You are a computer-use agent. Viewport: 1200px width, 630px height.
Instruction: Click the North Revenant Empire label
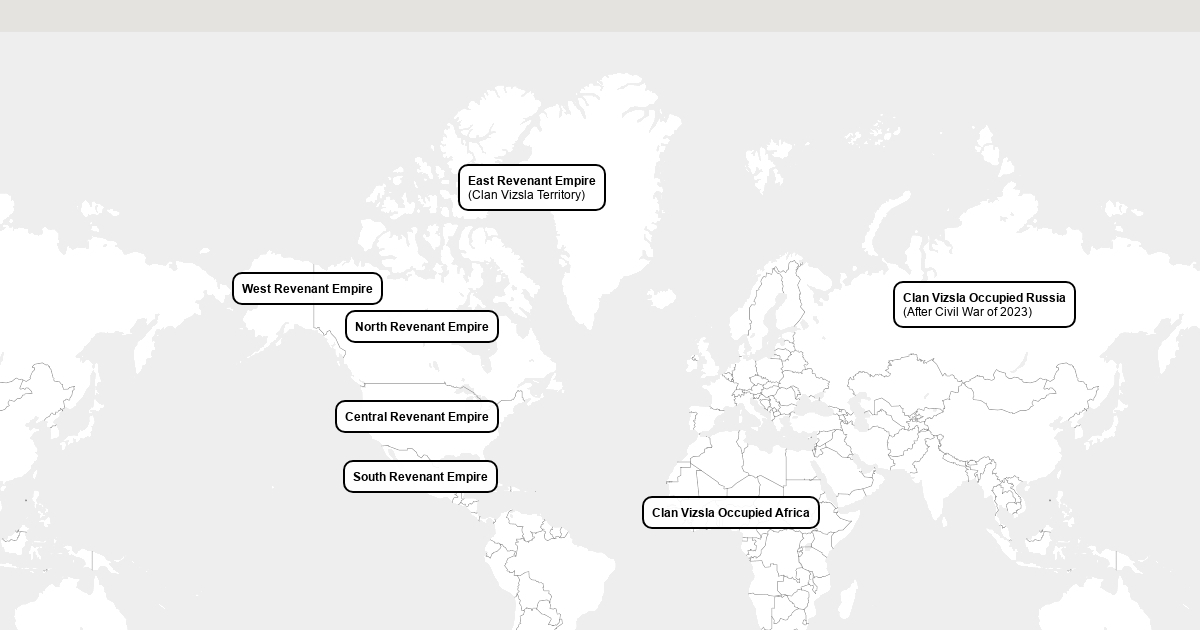pyautogui.click(x=421, y=327)
